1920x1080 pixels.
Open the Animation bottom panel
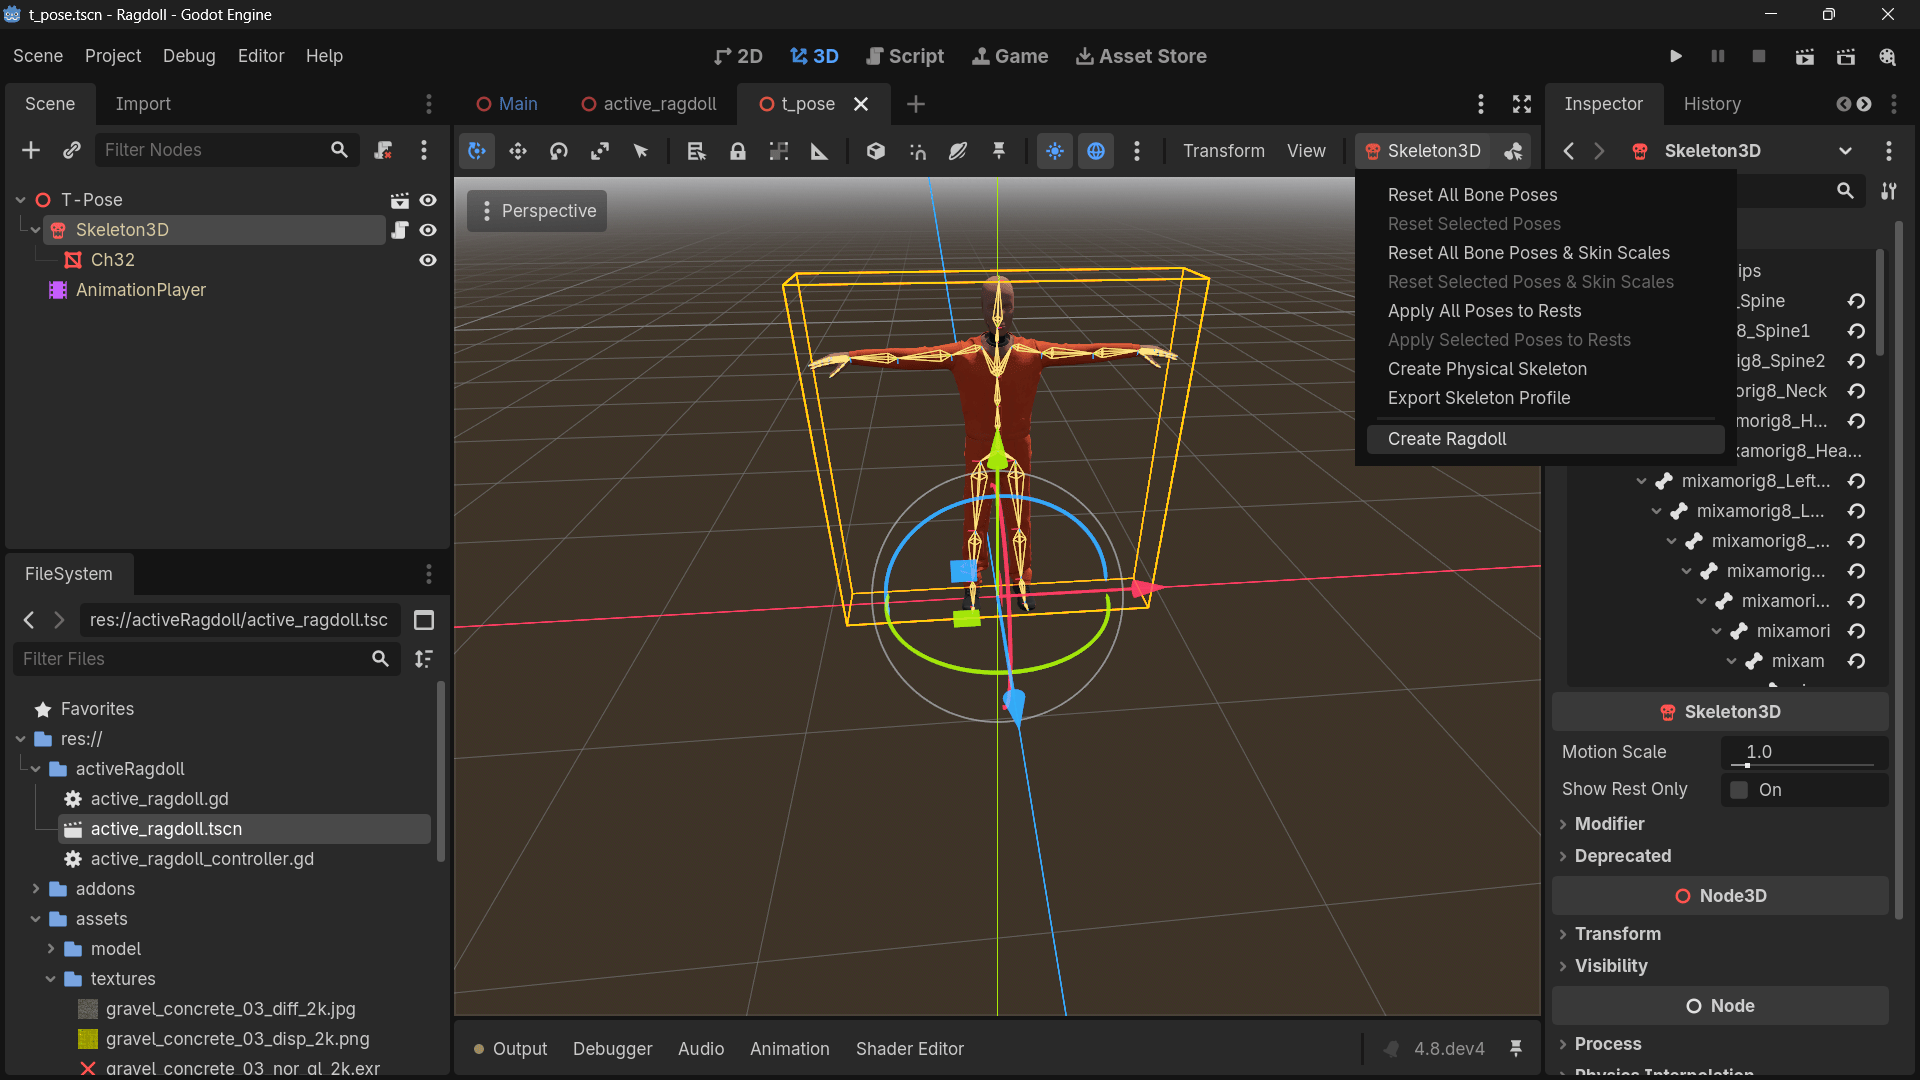pyautogui.click(x=789, y=1049)
